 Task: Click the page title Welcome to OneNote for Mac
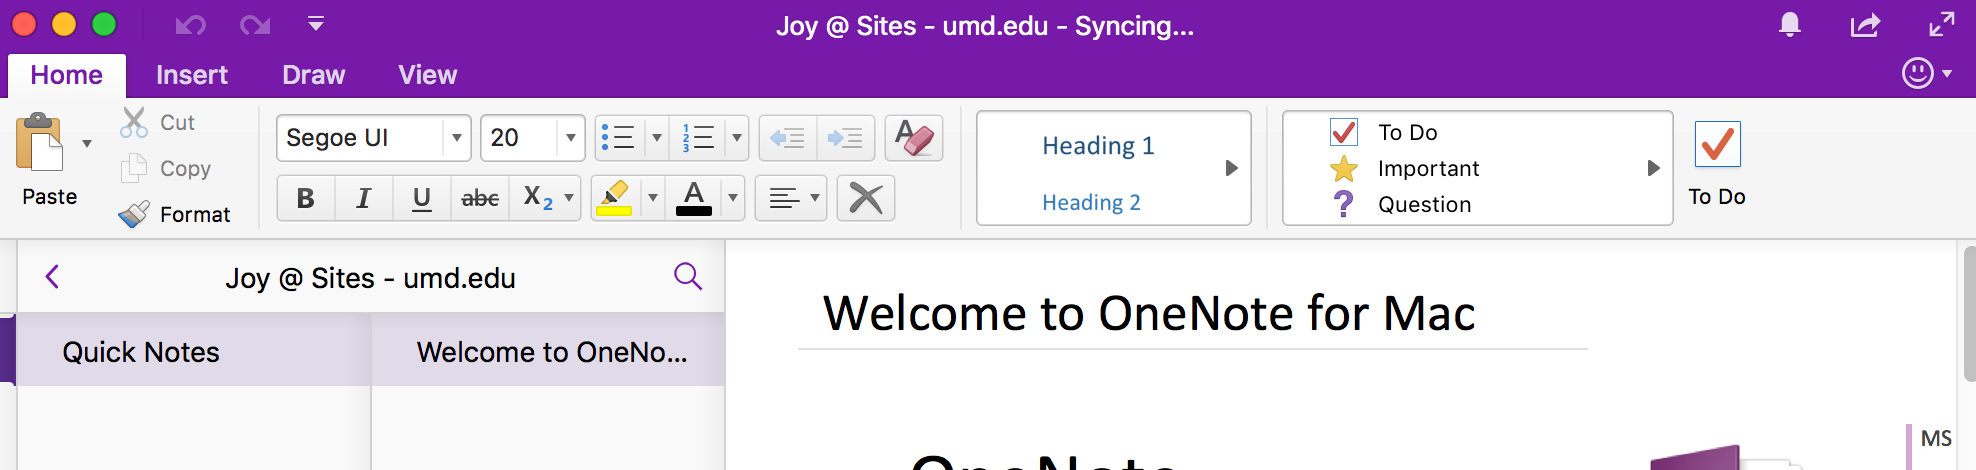click(x=1149, y=314)
